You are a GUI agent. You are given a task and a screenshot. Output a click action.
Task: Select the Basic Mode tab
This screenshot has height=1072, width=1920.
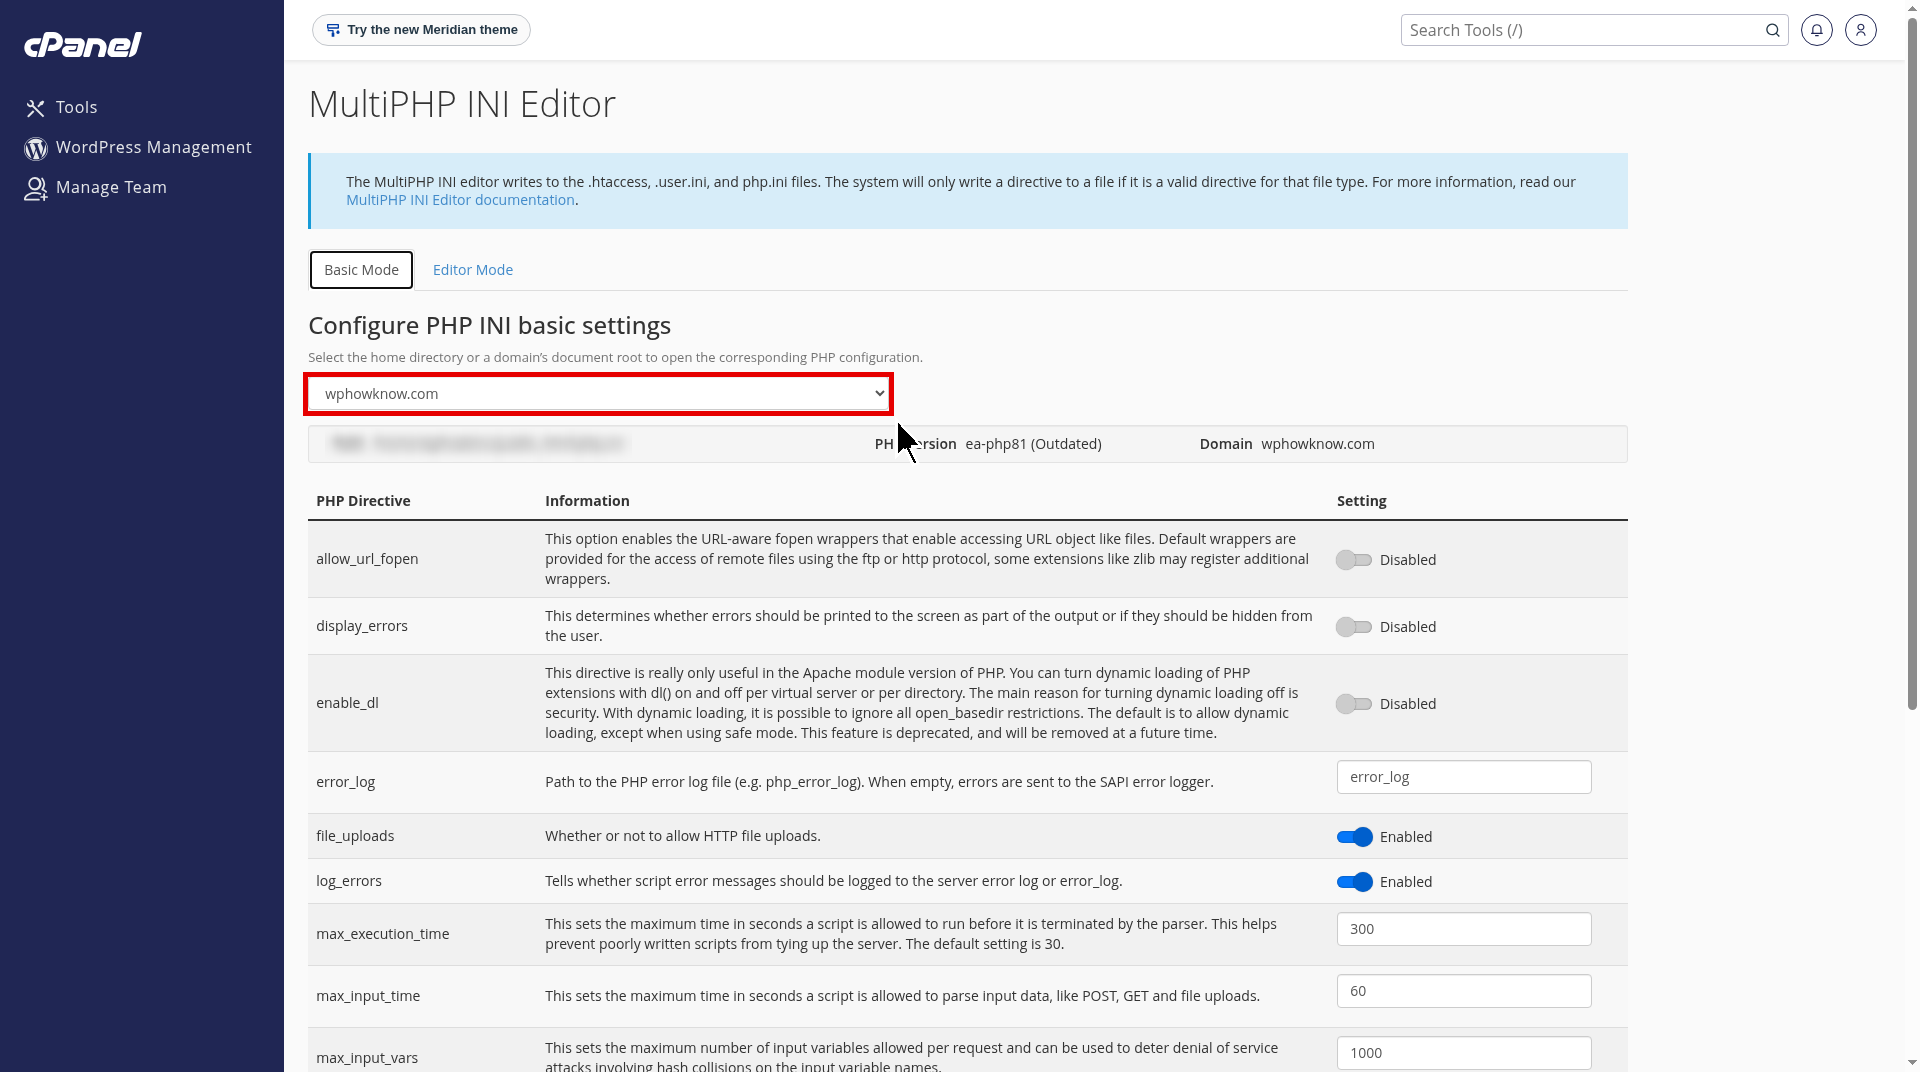[x=361, y=270]
